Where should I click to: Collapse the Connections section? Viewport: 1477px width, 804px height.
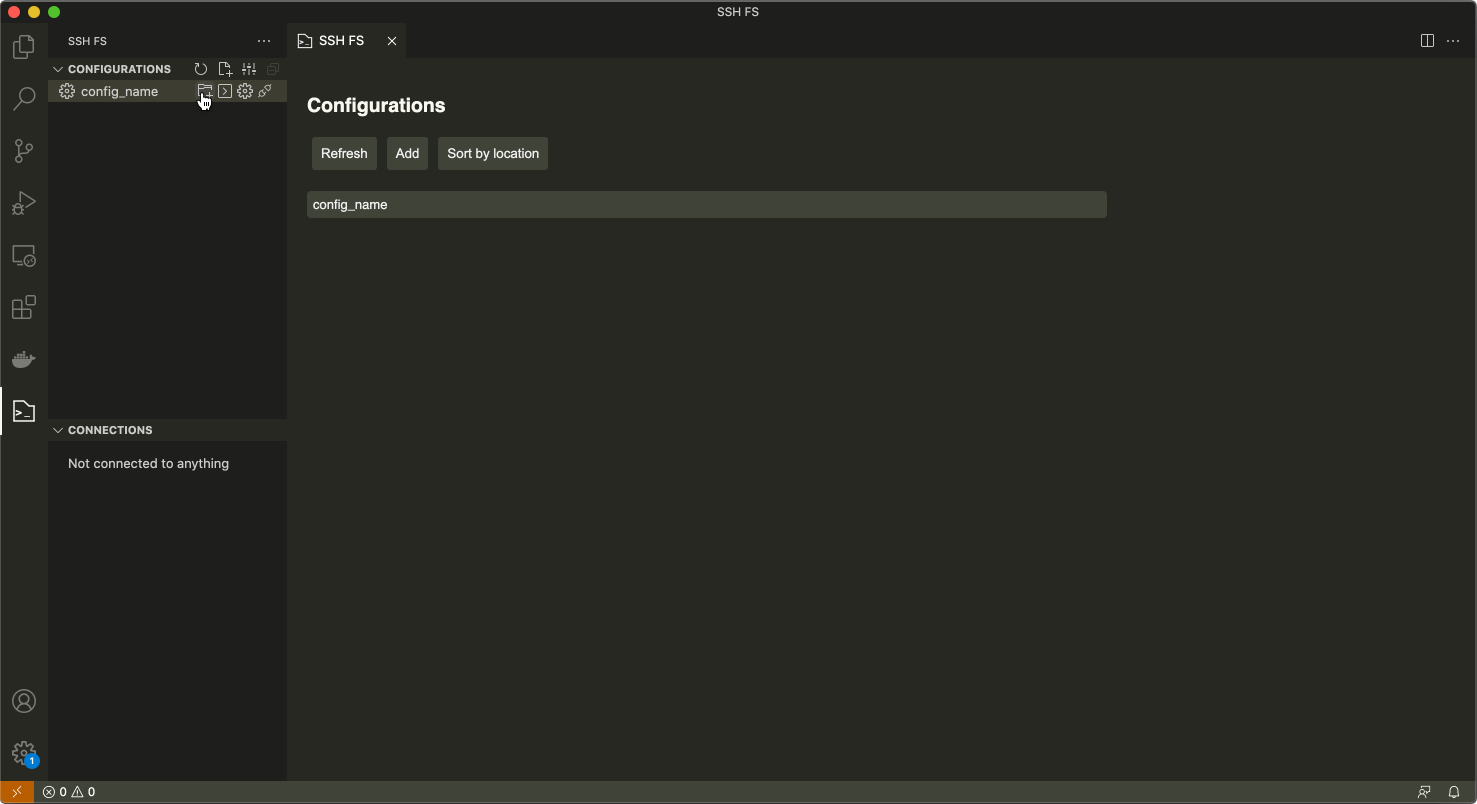click(x=102, y=430)
